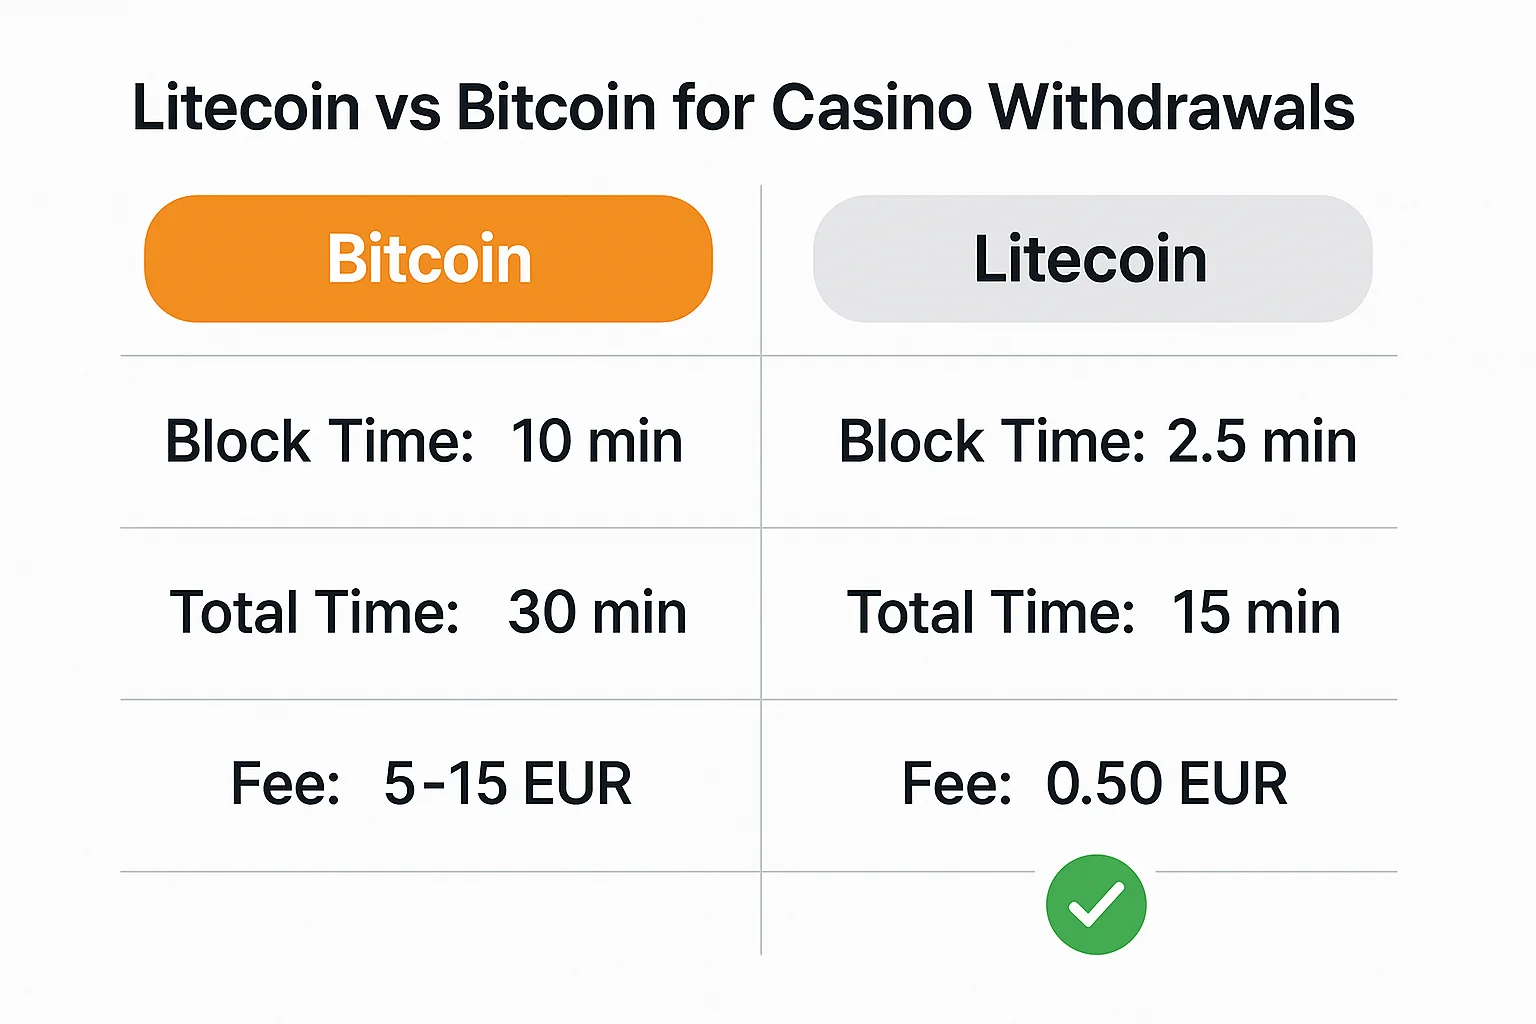Click the green checkmark icon
The height and width of the screenshot is (1024, 1536).
[1096, 904]
